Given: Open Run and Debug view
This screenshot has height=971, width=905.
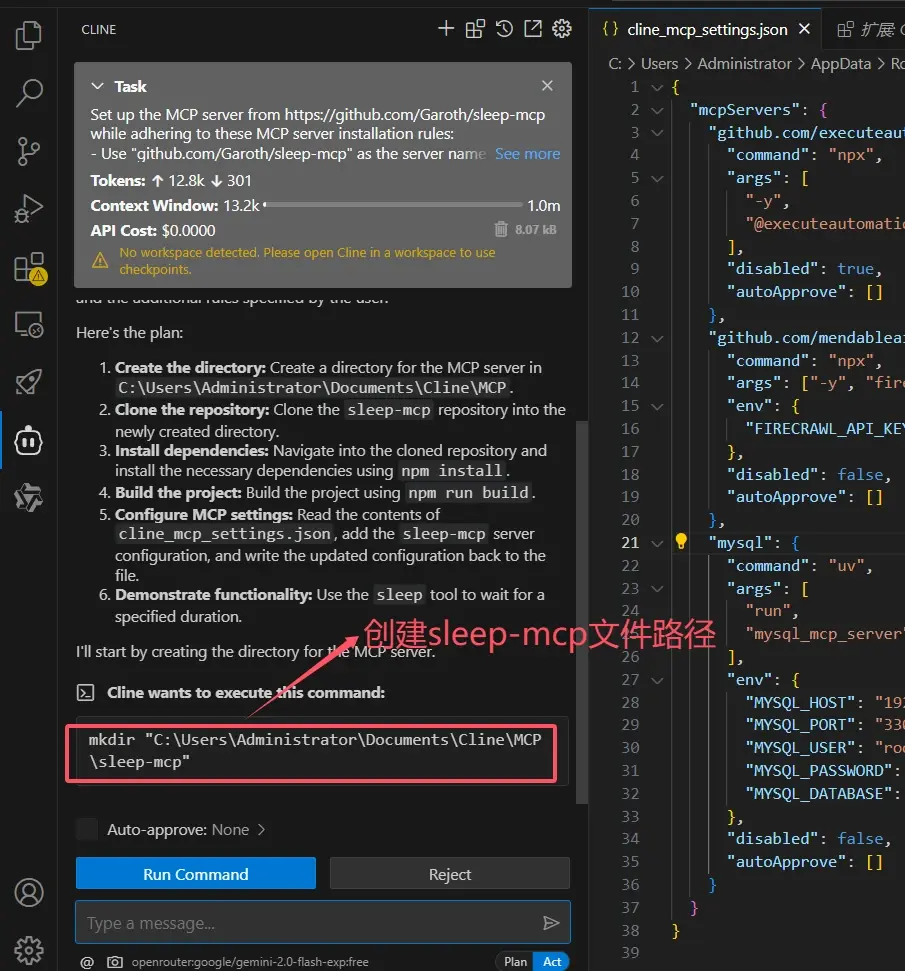Looking at the screenshot, I should click(x=29, y=209).
